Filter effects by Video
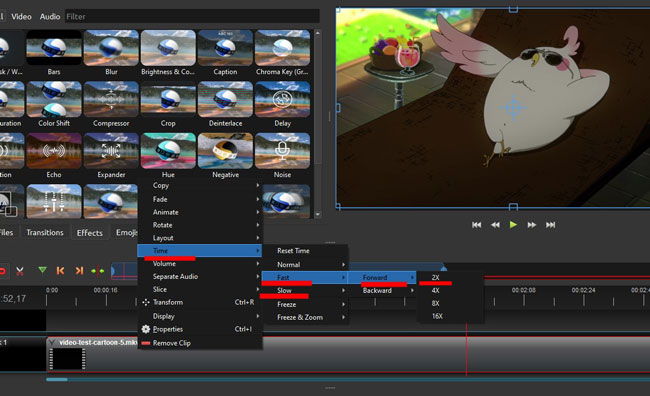 [x=21, y=17]
